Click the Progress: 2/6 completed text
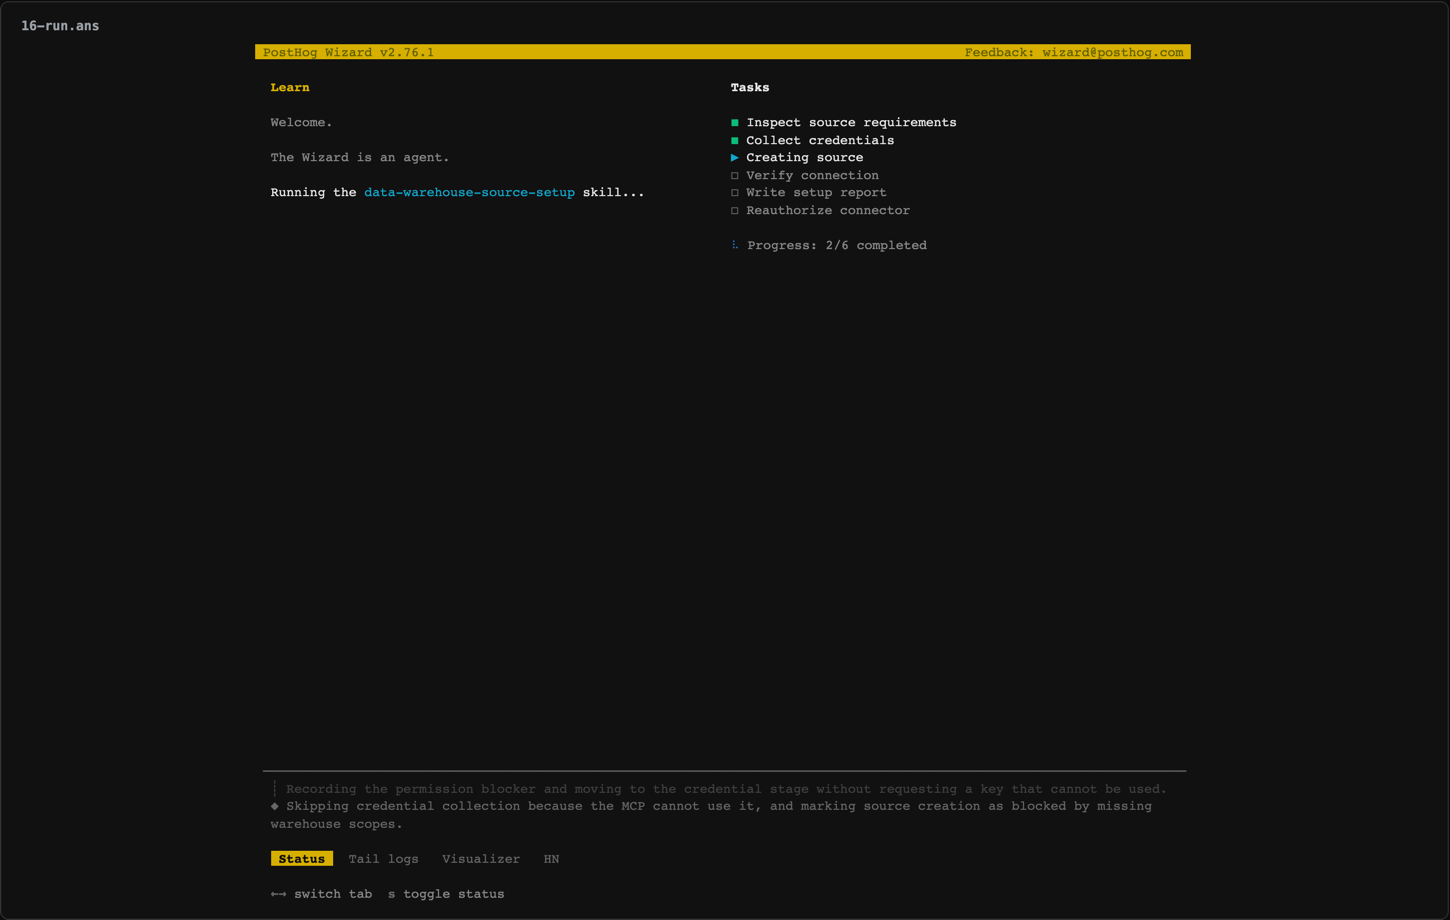 pos(837,245)
